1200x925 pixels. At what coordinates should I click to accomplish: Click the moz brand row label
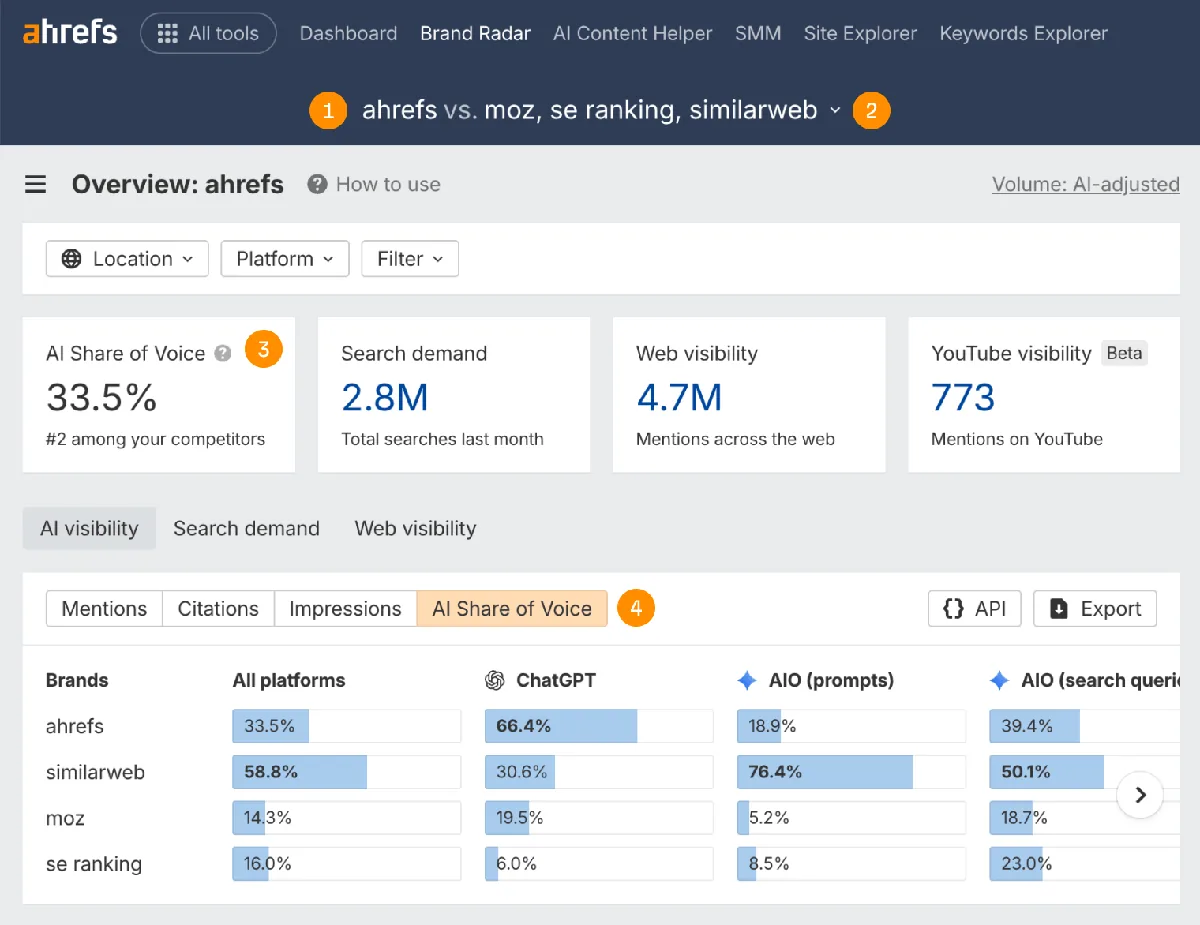pos(65,818)
